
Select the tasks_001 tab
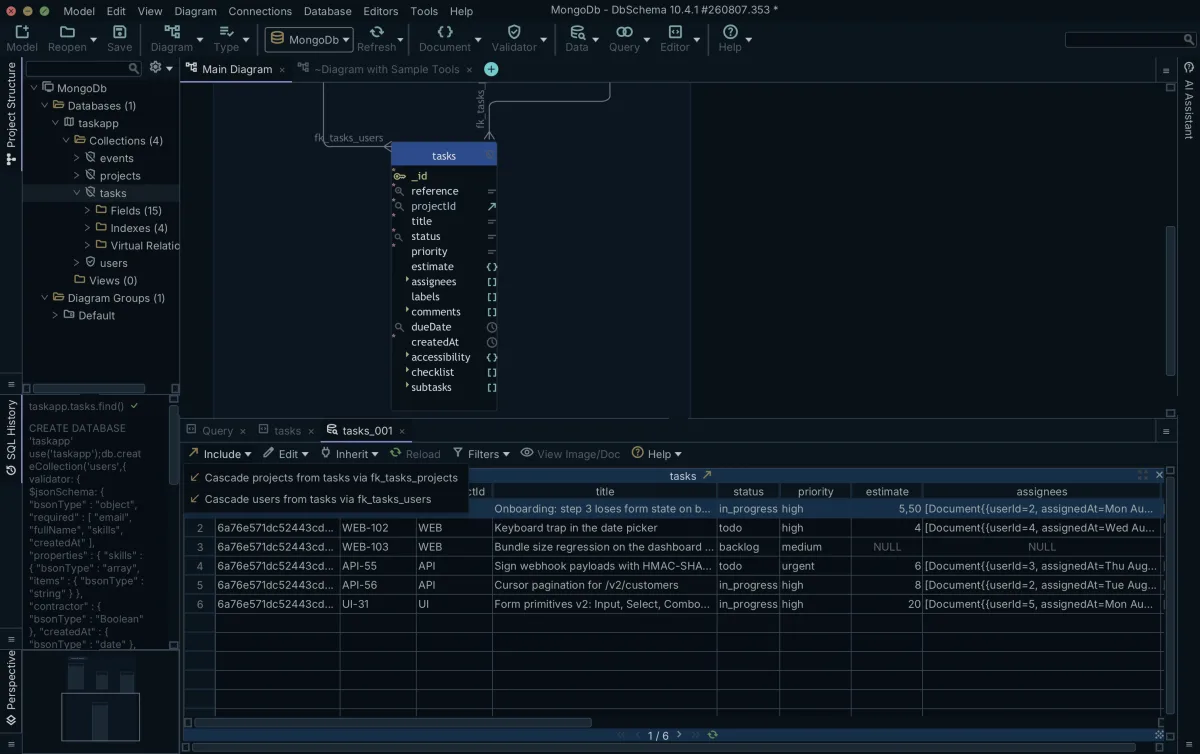(367, 431)
